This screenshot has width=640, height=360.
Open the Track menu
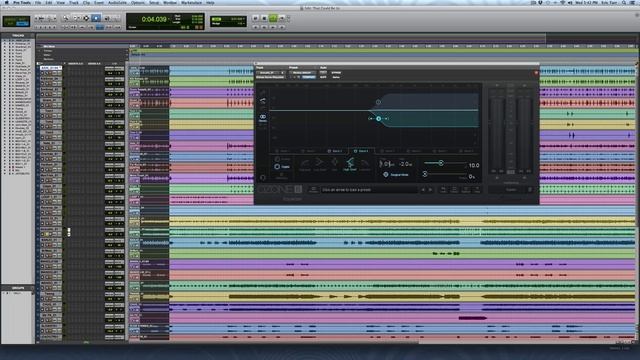coord(73,2)
